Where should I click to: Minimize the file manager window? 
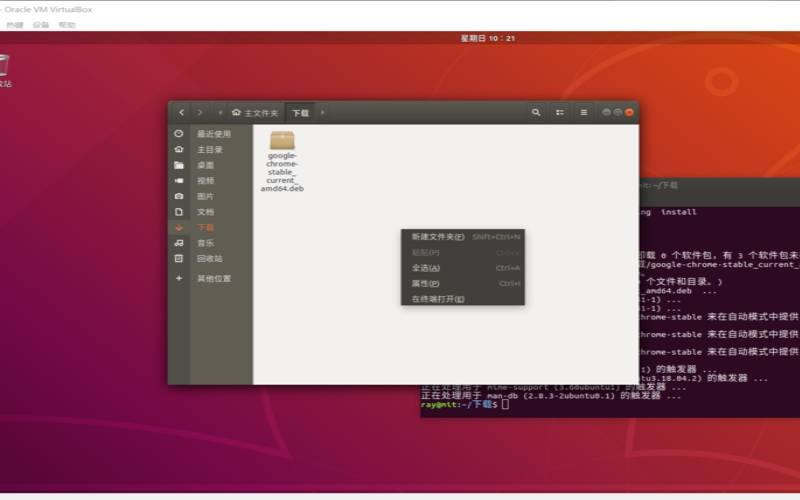606,112
